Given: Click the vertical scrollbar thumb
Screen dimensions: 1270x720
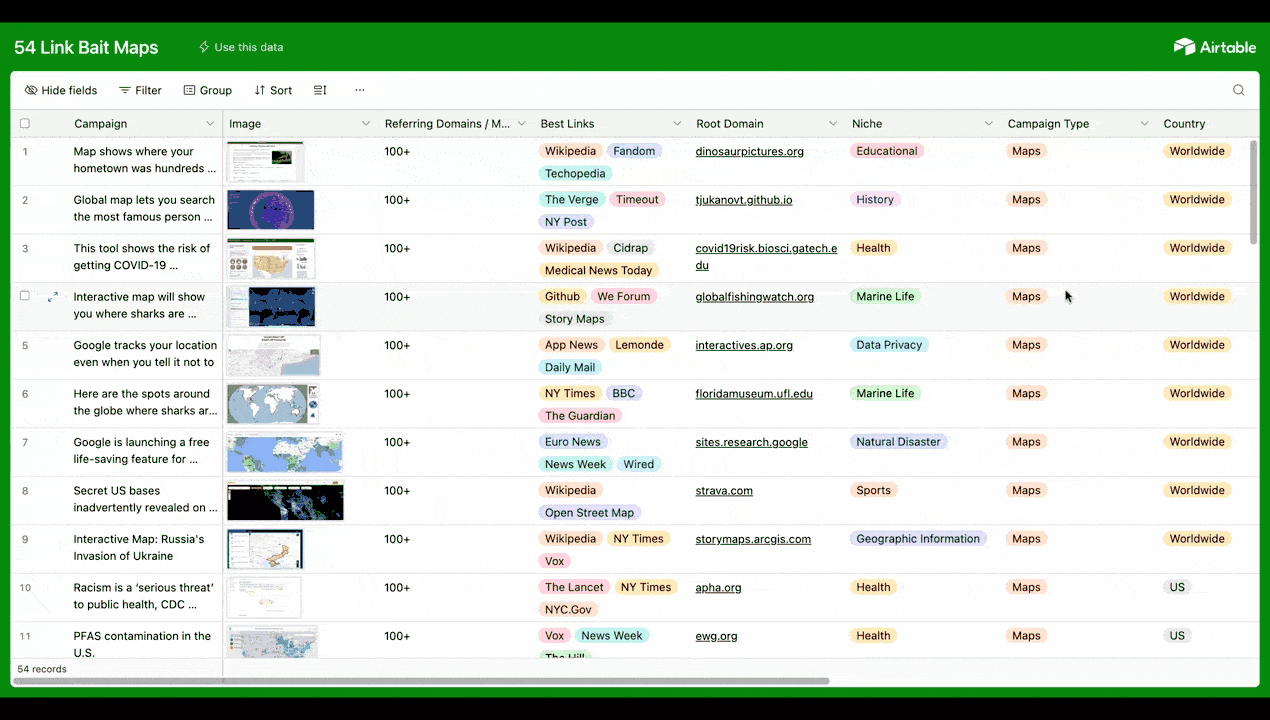Looking at the screenshot, I should pyautogui.click(x=1254, y=192).
